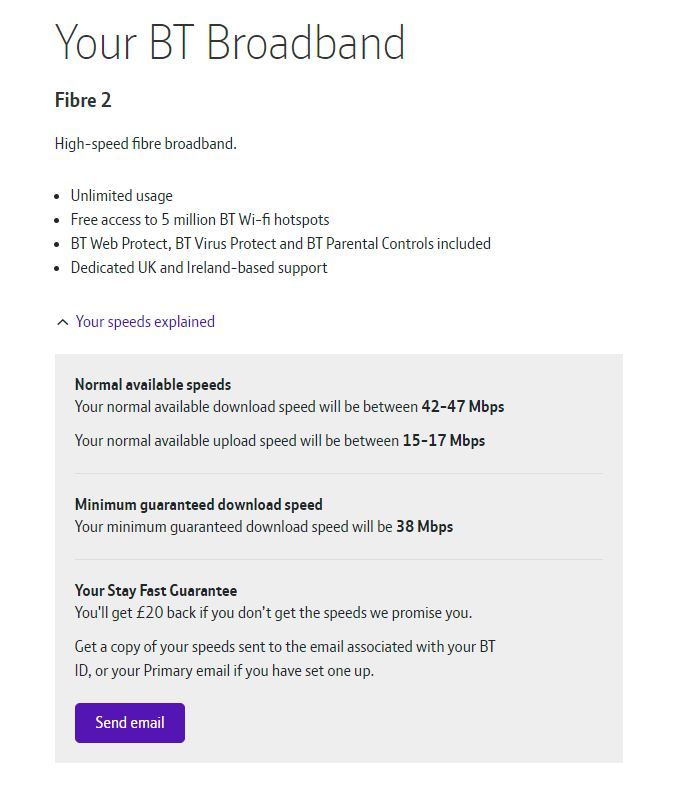The image size is (674, 793).
Task: Click the BT Wi-fi hotspots bullet item
Action: pyautogui.click(x=199, y=220)
